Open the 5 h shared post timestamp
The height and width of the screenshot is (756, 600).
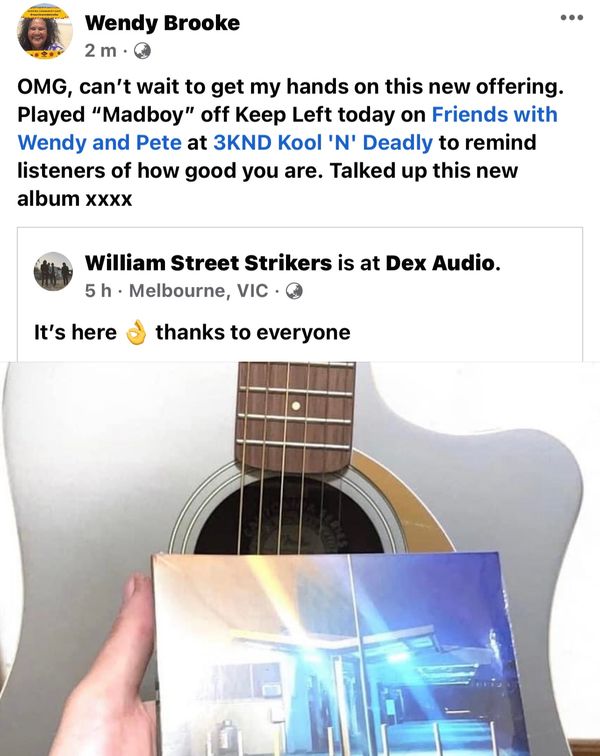pyautogui.click(x=98, y=291)
